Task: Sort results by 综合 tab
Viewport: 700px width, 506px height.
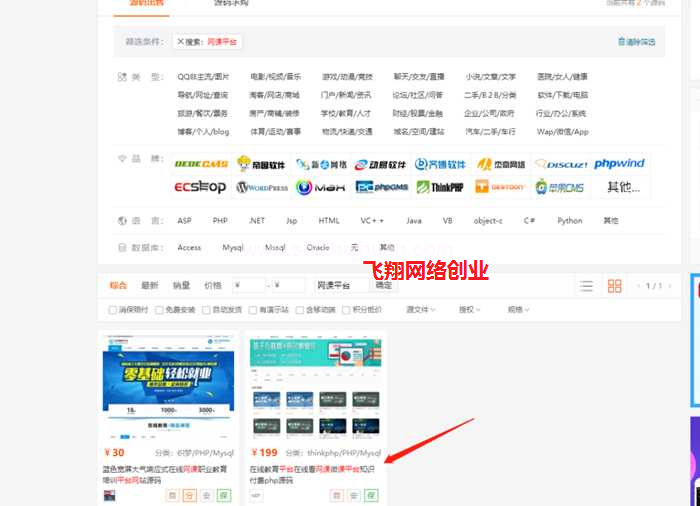Action: 118,285
